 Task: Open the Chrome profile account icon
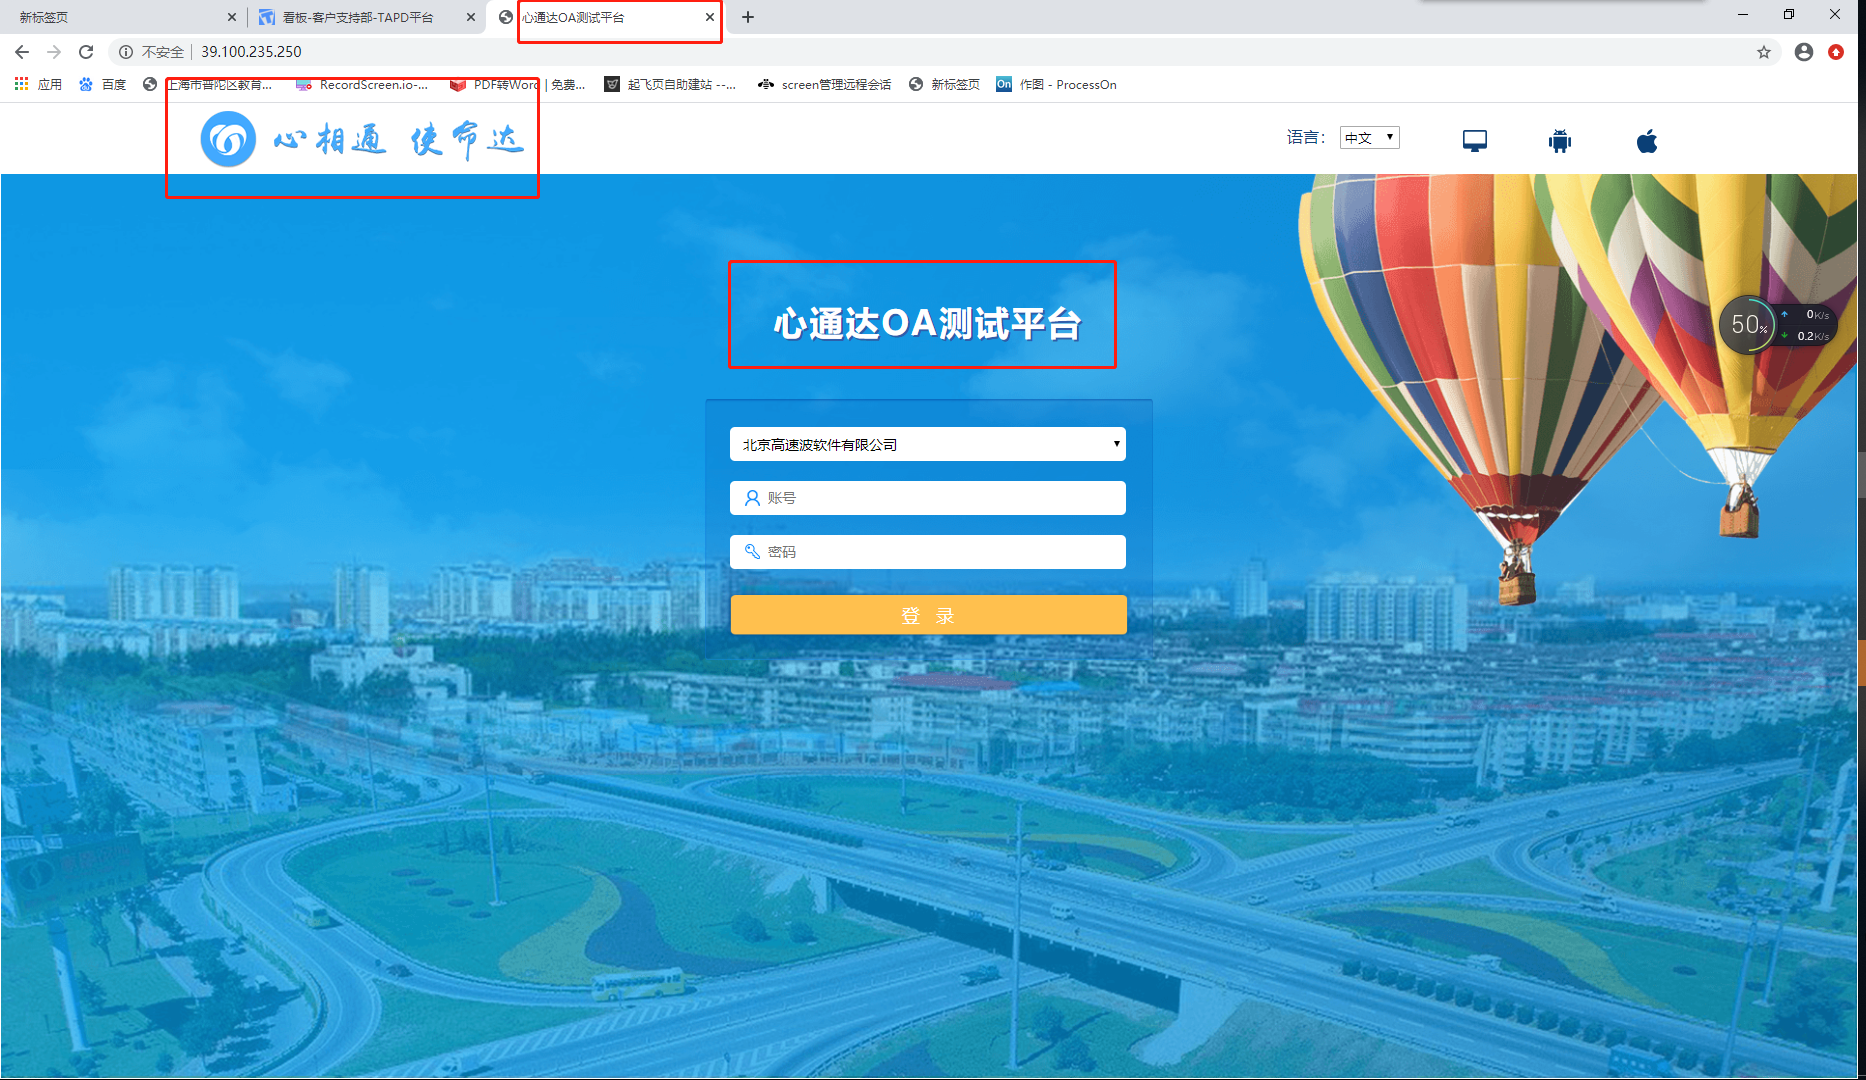coord(1804,52)
